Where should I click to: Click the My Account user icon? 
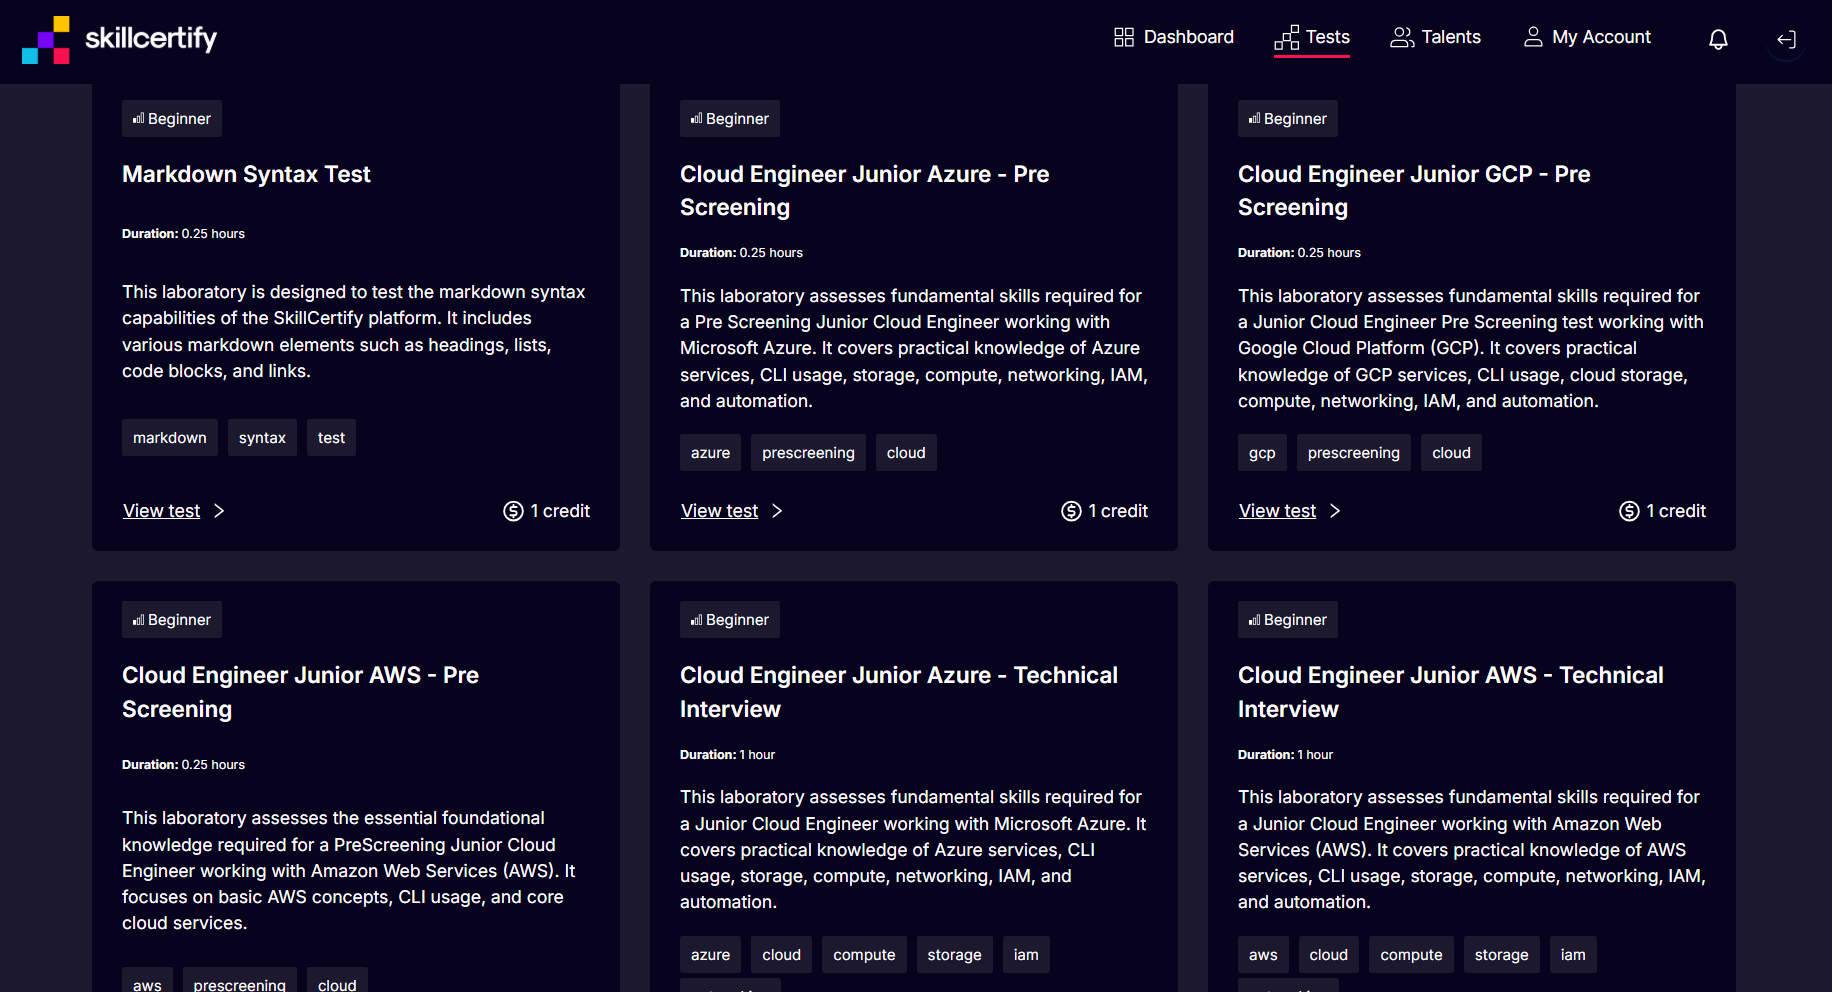(1532, 37)
